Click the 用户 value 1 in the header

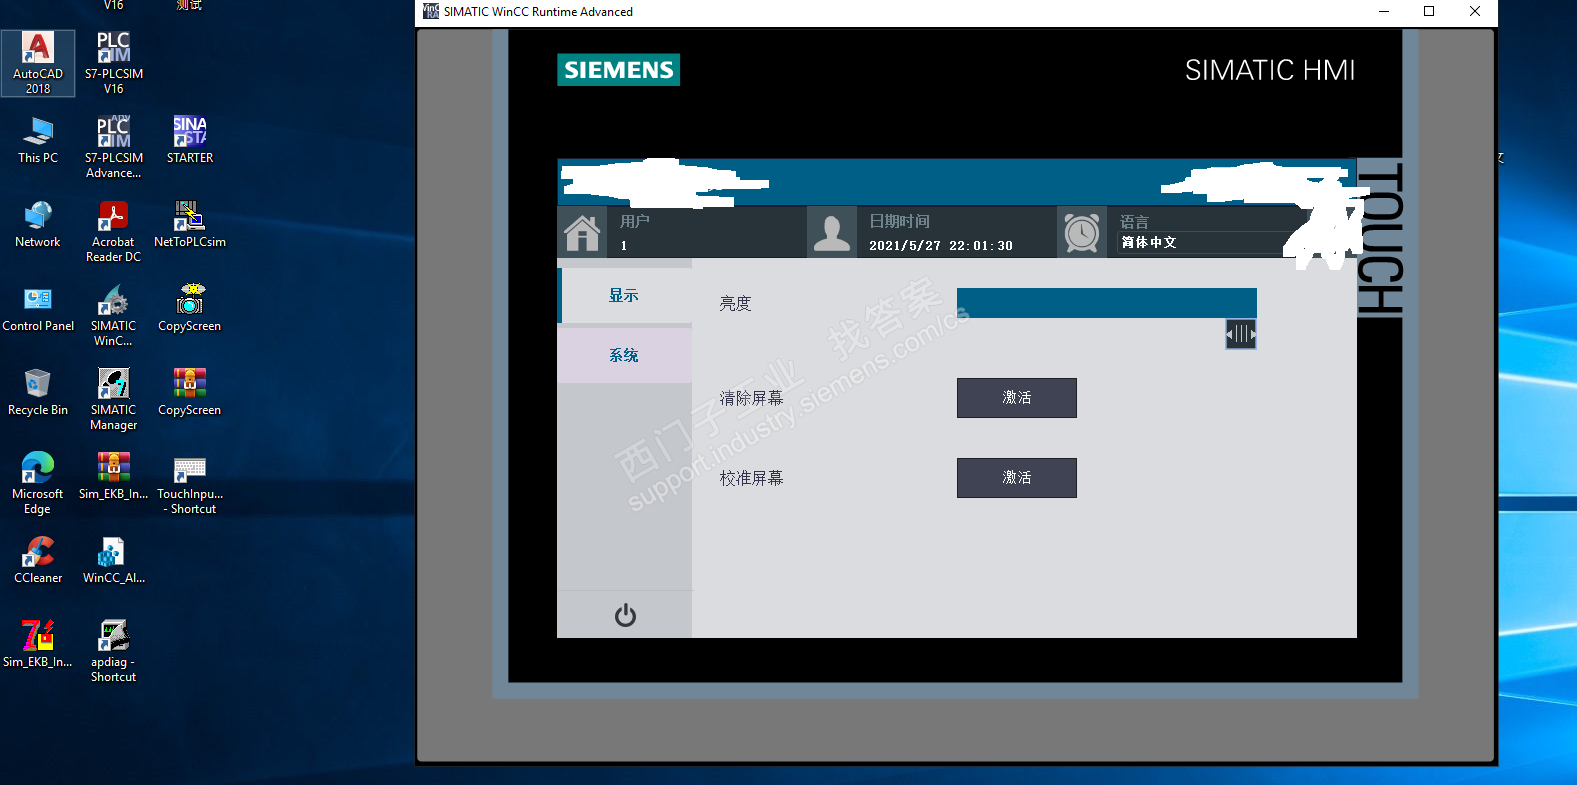click(x=624, y=246)
